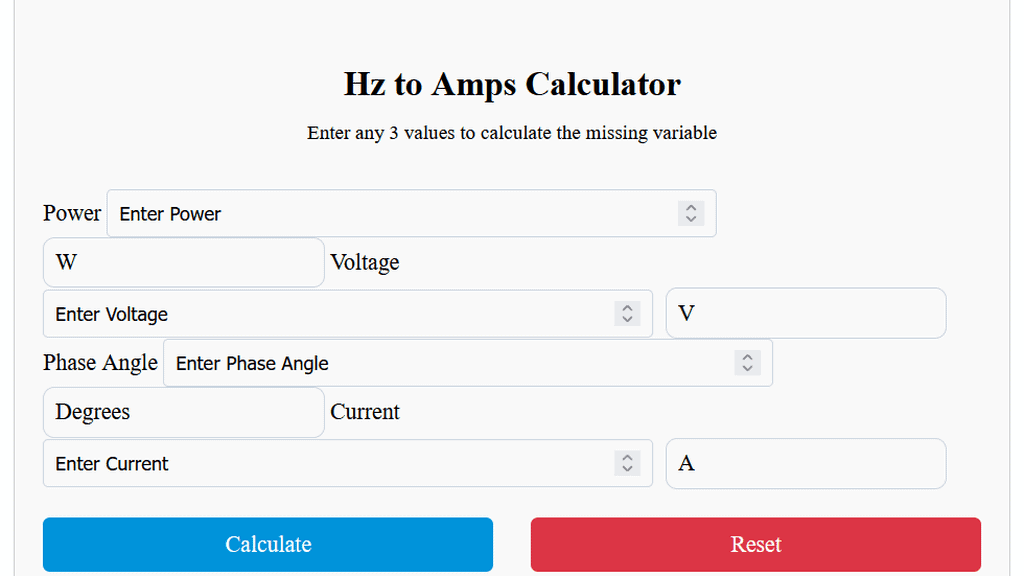1024x576 pixels.
Task: Open the A current unit selector
Action: 806,463
